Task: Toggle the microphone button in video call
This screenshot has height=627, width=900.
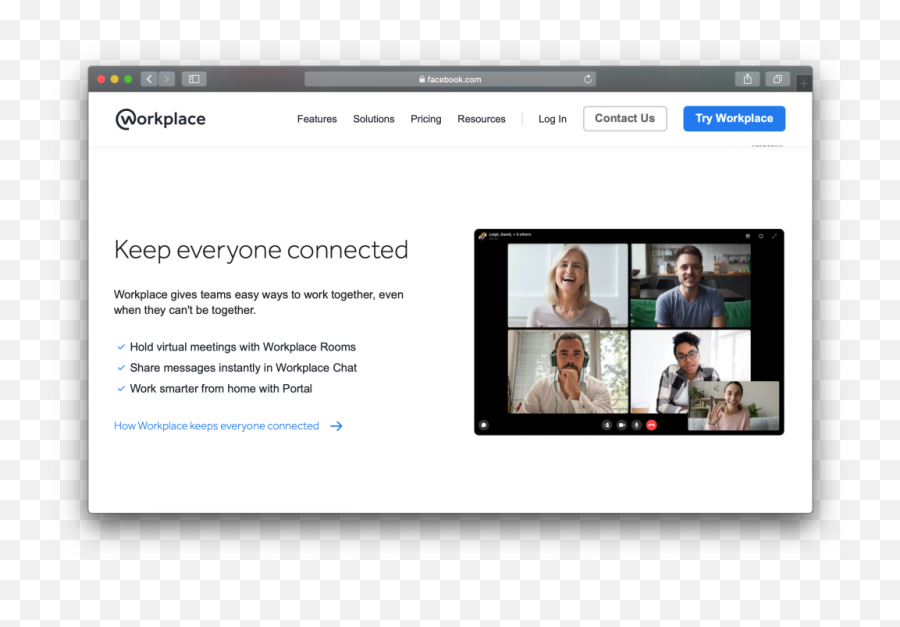Action: tap(637, 425)
